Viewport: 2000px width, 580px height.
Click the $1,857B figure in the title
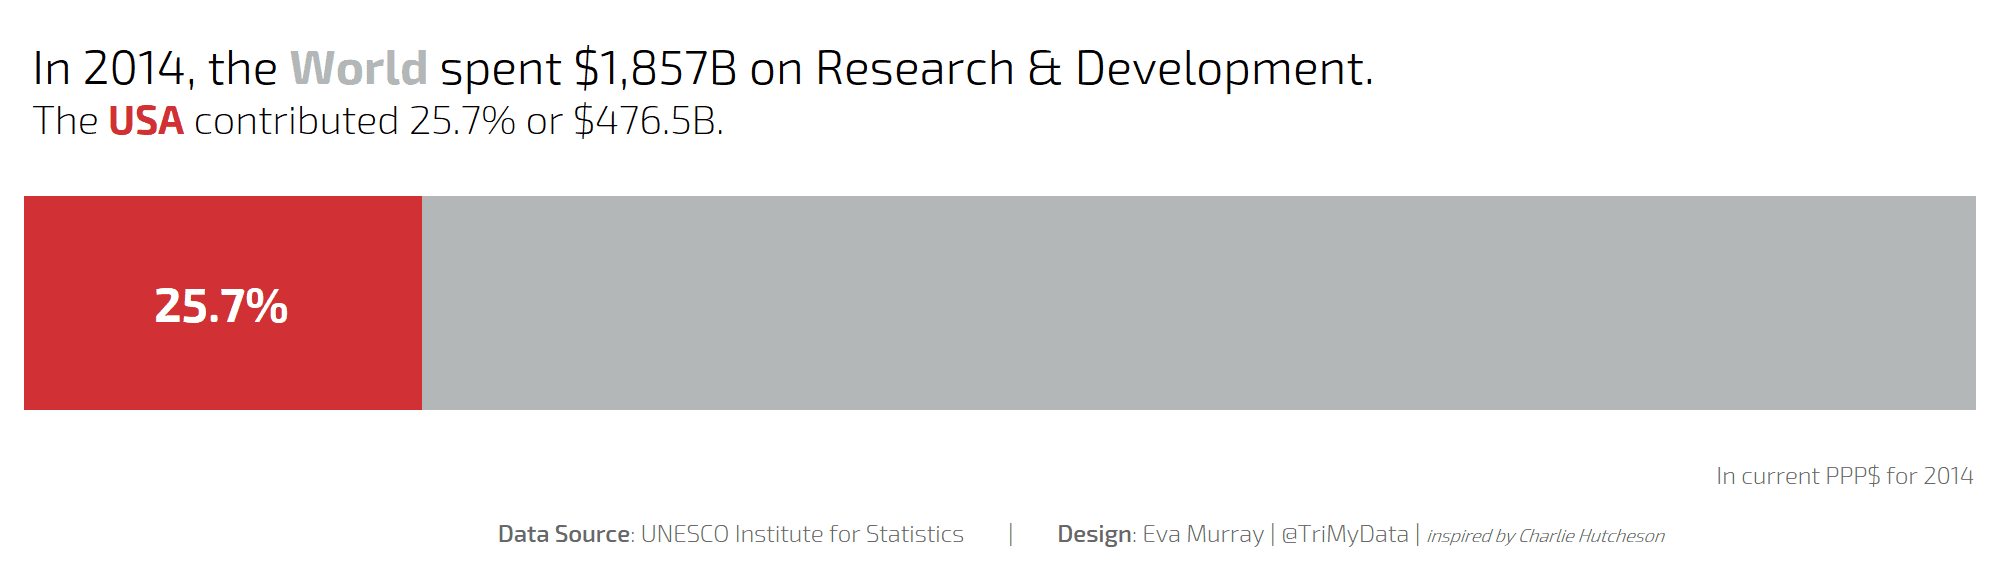pyautogui.click(x=655, y=69)
